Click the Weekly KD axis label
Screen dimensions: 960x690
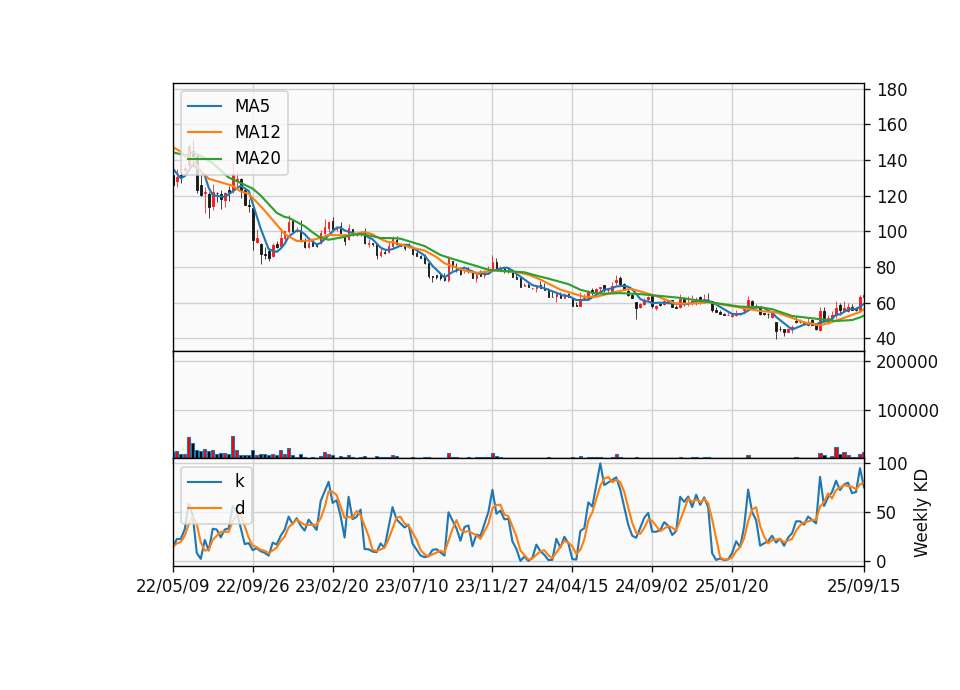920,514
